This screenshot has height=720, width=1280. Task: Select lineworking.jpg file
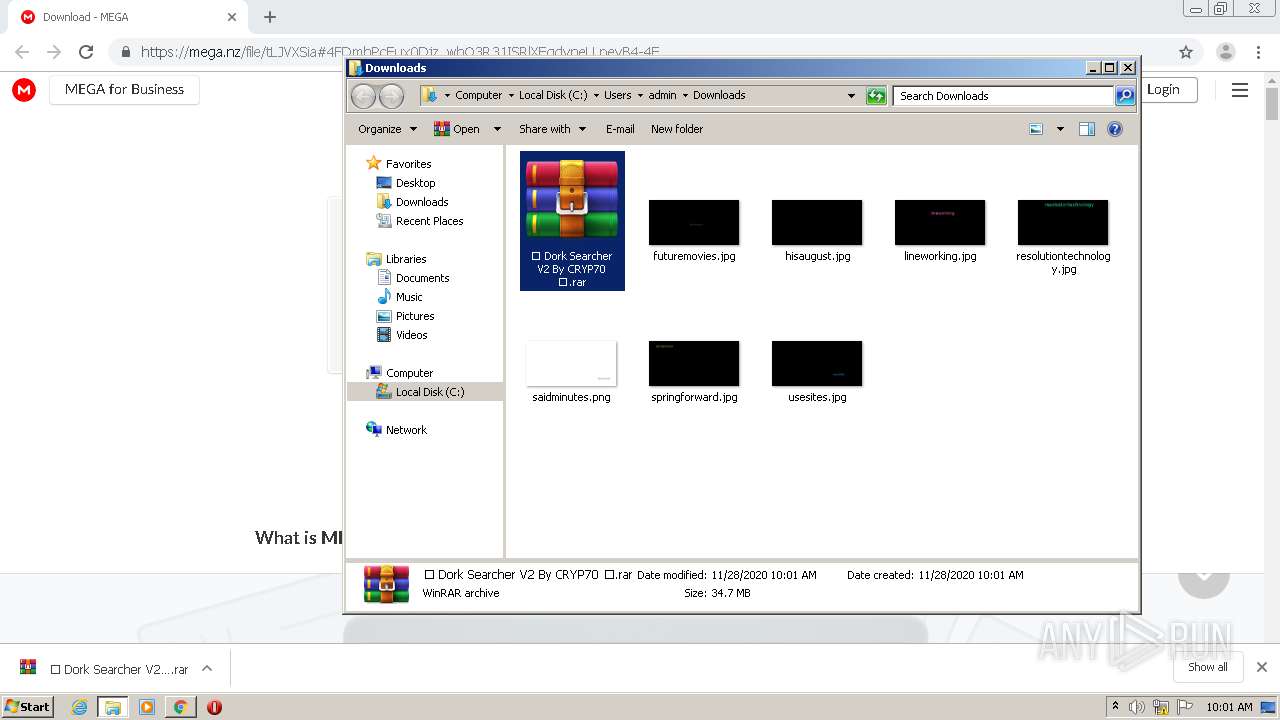tap(940, 230)
